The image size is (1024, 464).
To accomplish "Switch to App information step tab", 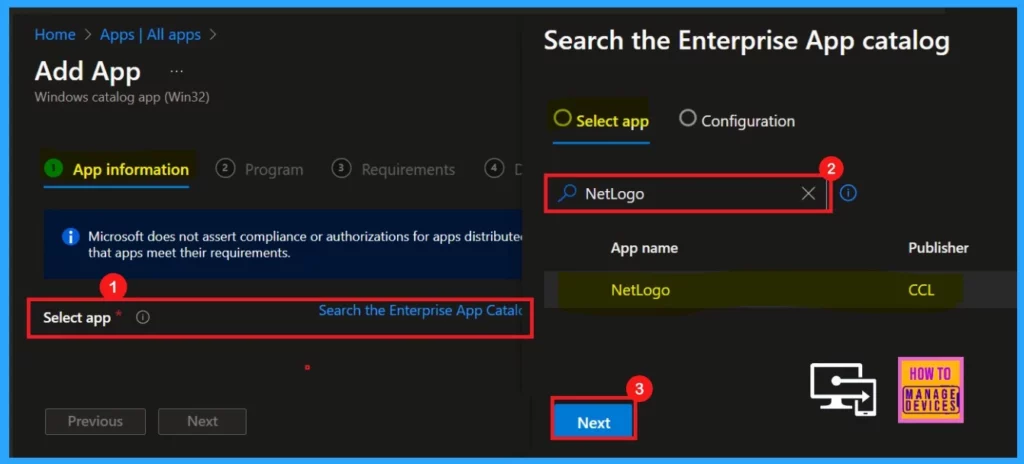I will tap(118, 170).
